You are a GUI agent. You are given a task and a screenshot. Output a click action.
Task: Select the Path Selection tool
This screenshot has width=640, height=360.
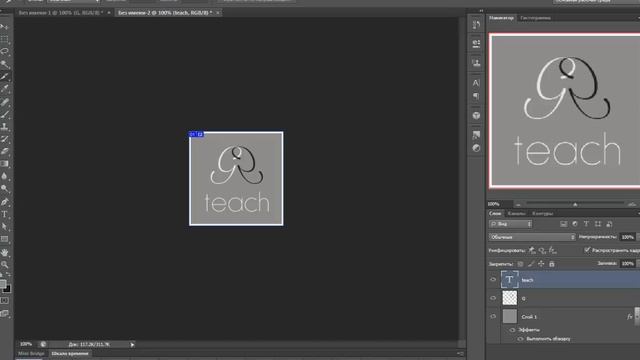click(x=4, y=227)
